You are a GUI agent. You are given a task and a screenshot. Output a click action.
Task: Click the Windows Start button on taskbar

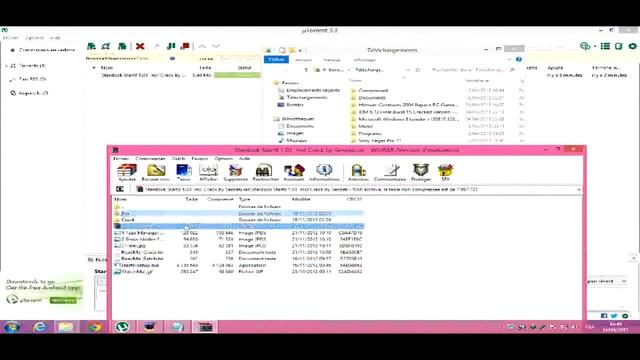pyautogui.click(x=11, y=327)
